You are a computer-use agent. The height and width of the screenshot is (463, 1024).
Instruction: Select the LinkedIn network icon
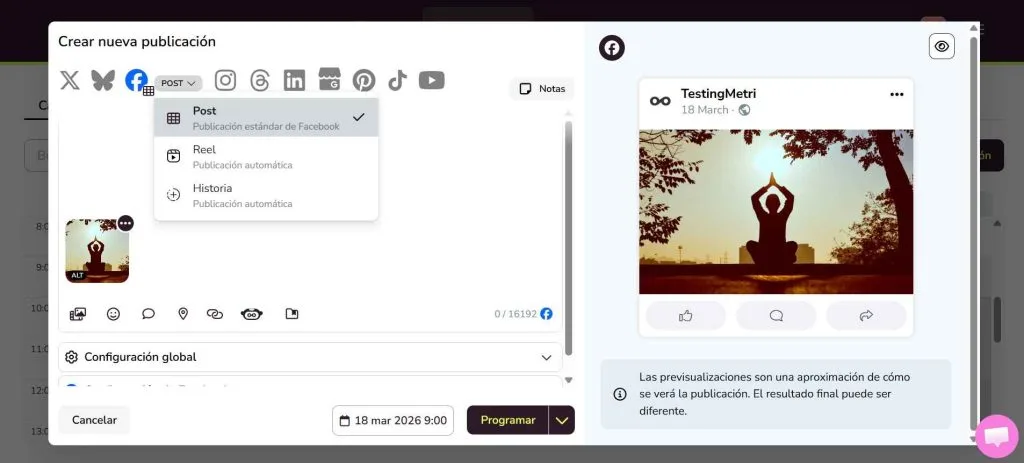coord(295,80)
